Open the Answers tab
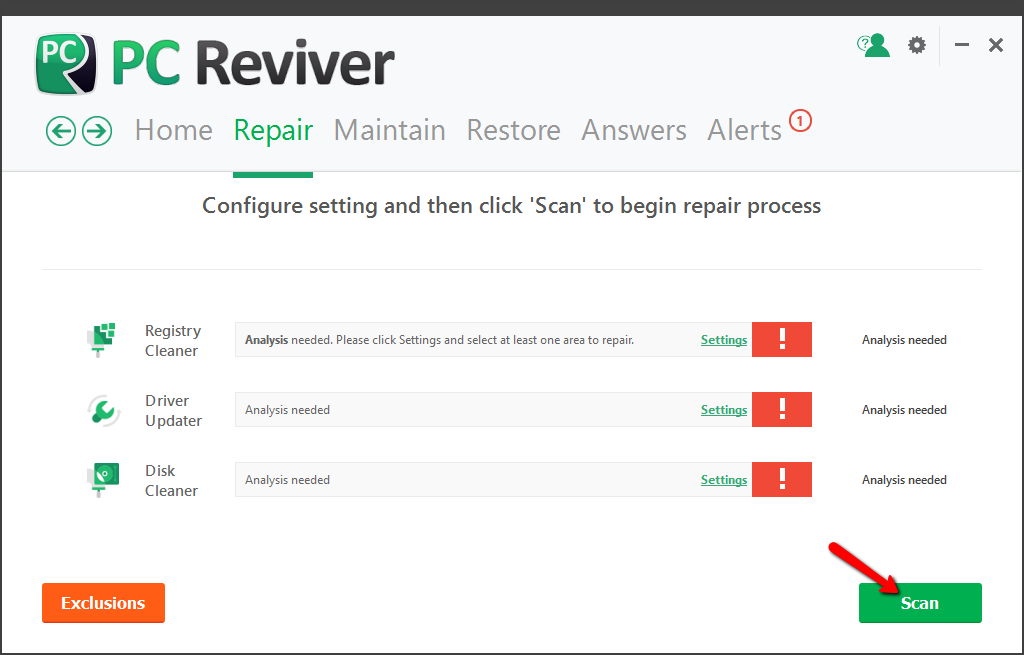 [634, 130]
